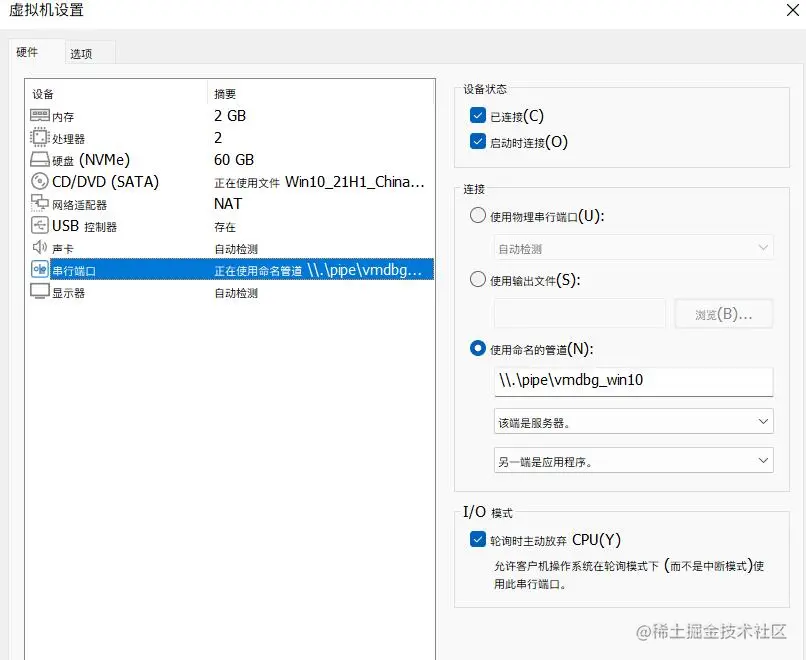This screenshot has width=806, height=660.
Task: Select the 硬盘 (NVMe) hard disk icon
Action: [x=37, y=159]
